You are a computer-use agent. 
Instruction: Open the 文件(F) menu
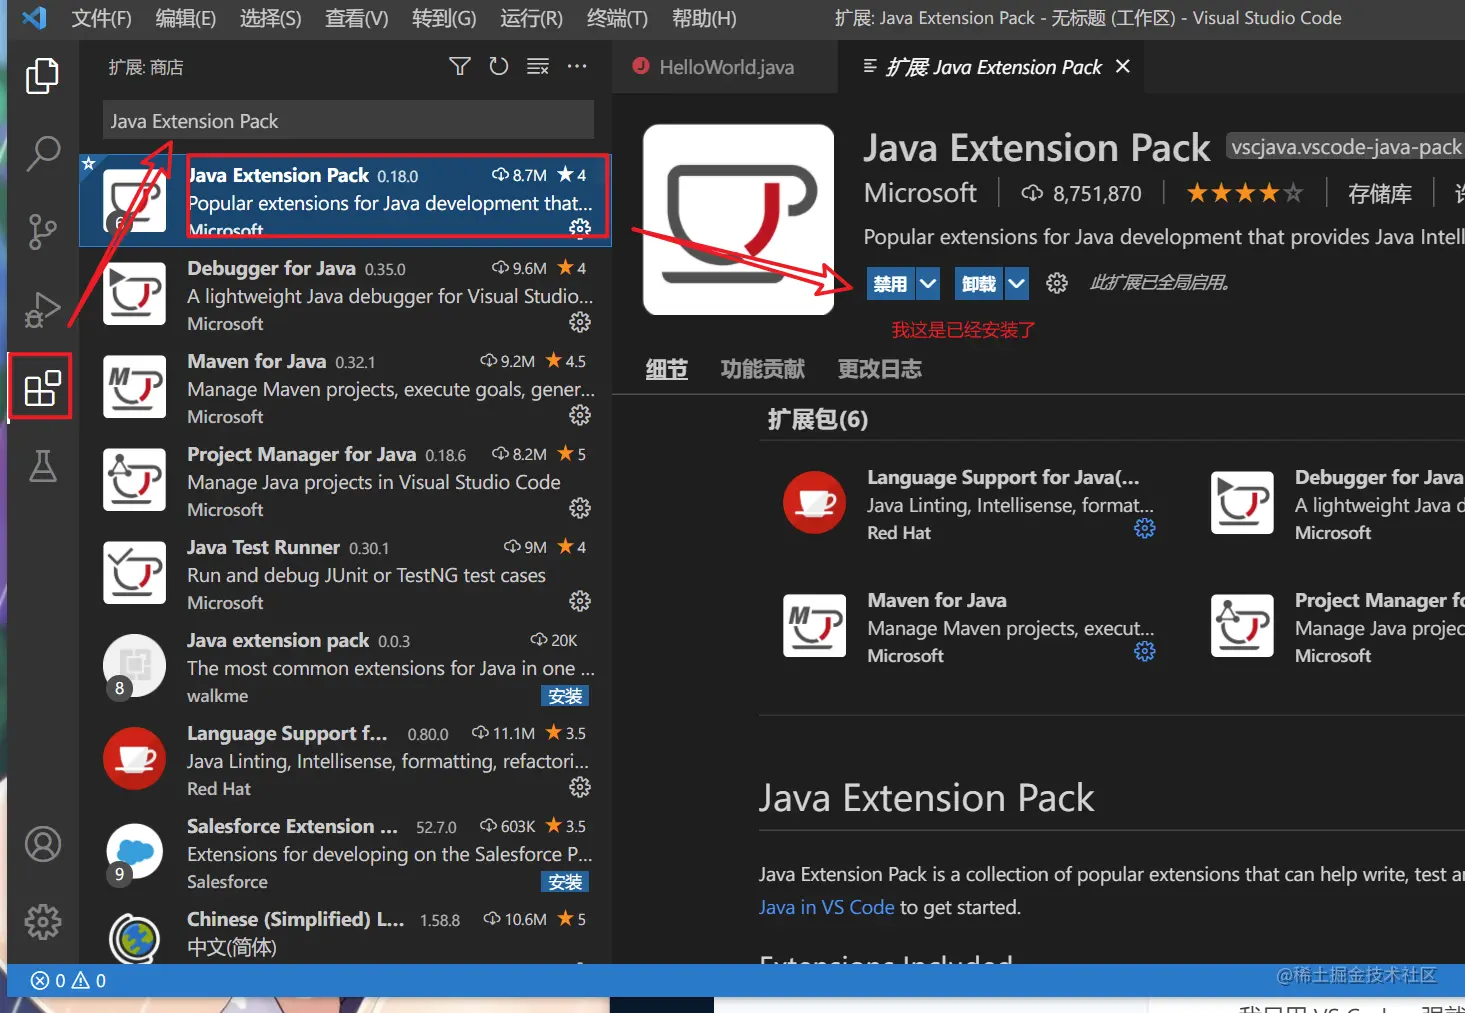click(102, 18)
